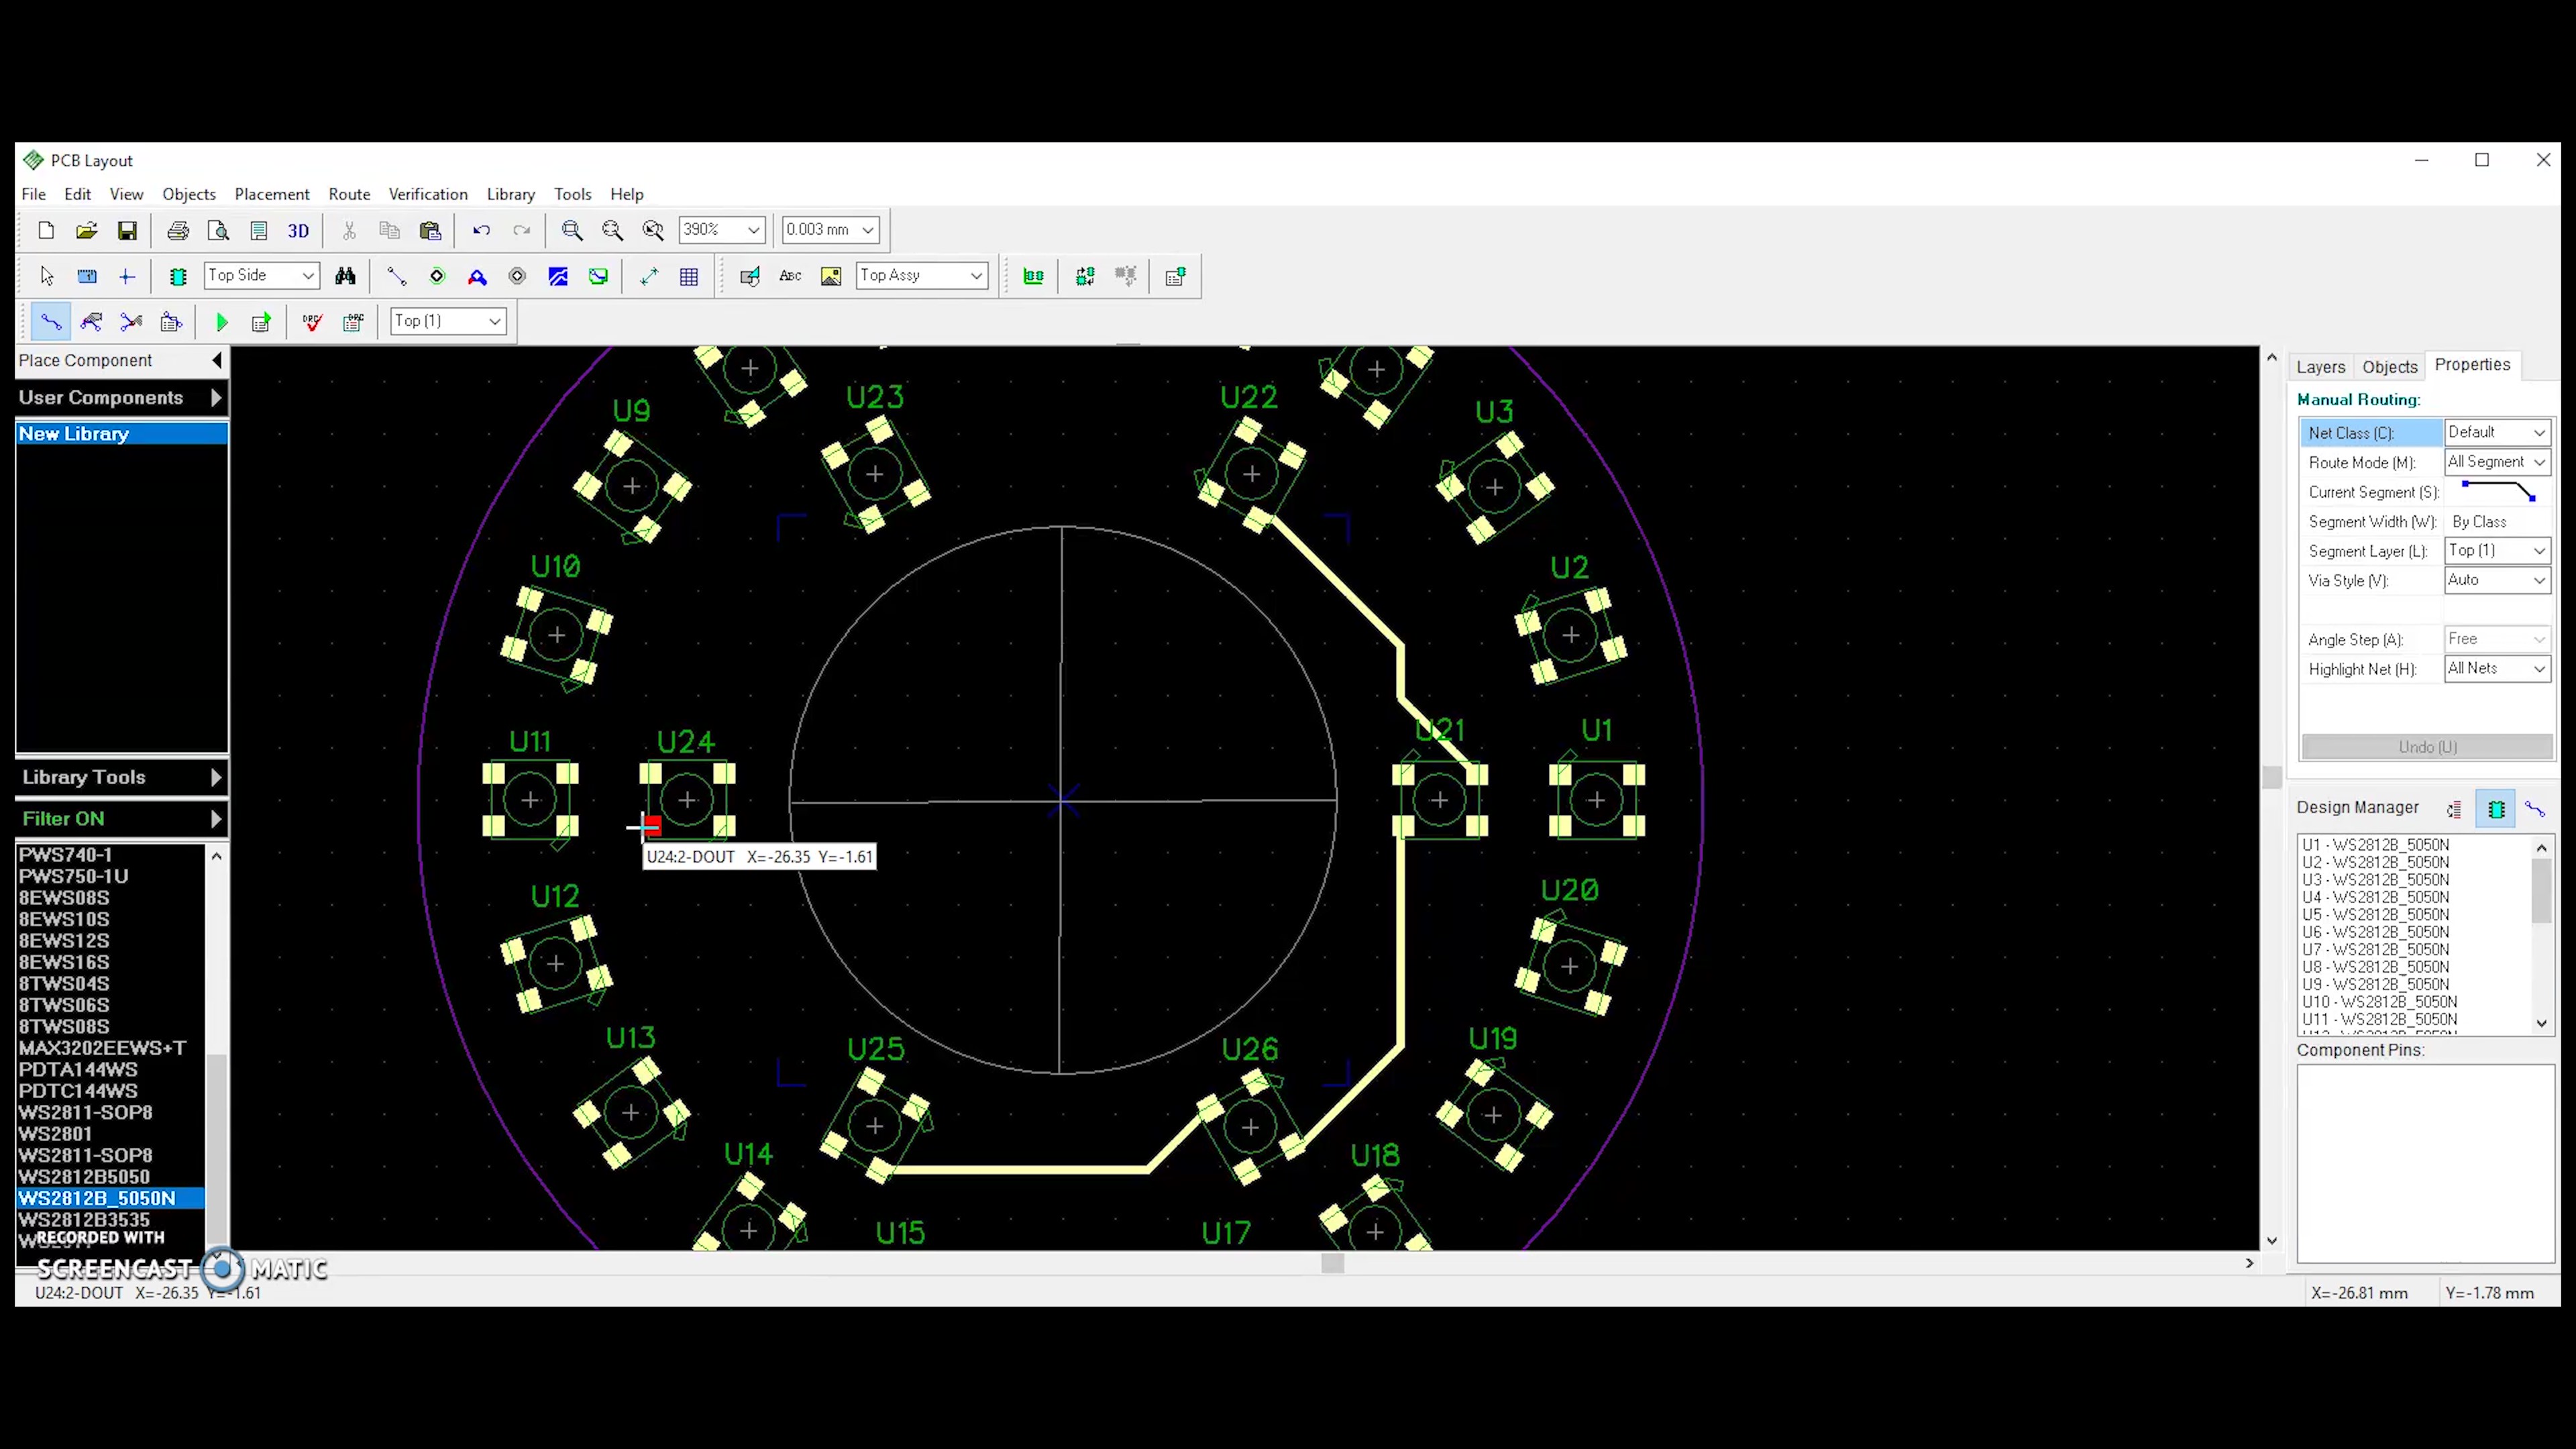
Task: Open the 390% zoom level dropdown
Action: point(753,230)
